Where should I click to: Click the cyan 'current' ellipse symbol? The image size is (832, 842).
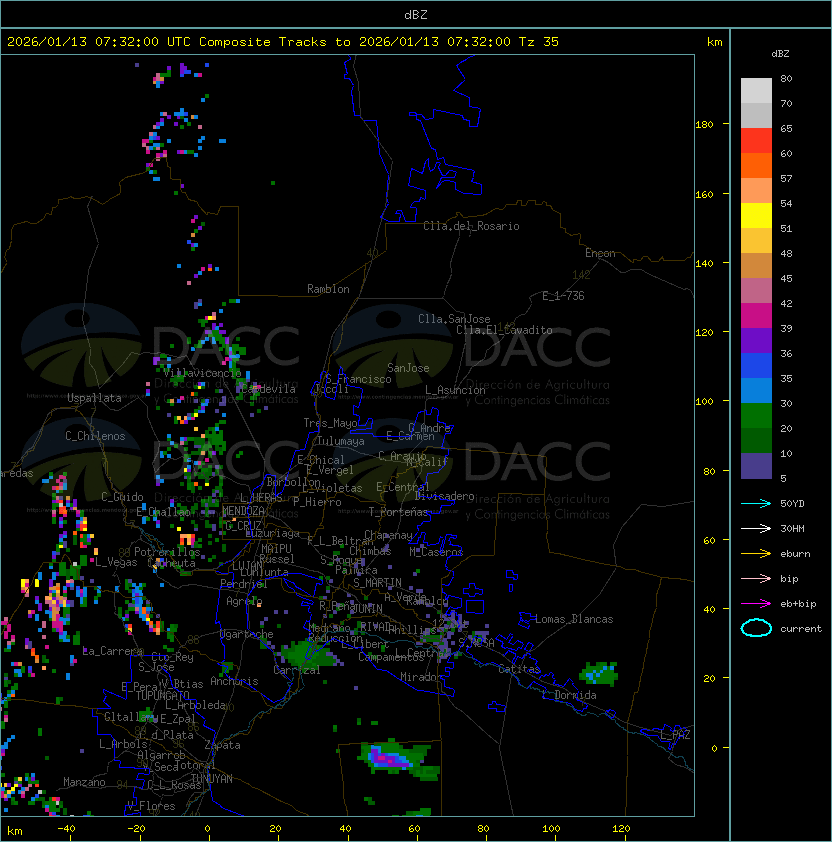(756, 628)
